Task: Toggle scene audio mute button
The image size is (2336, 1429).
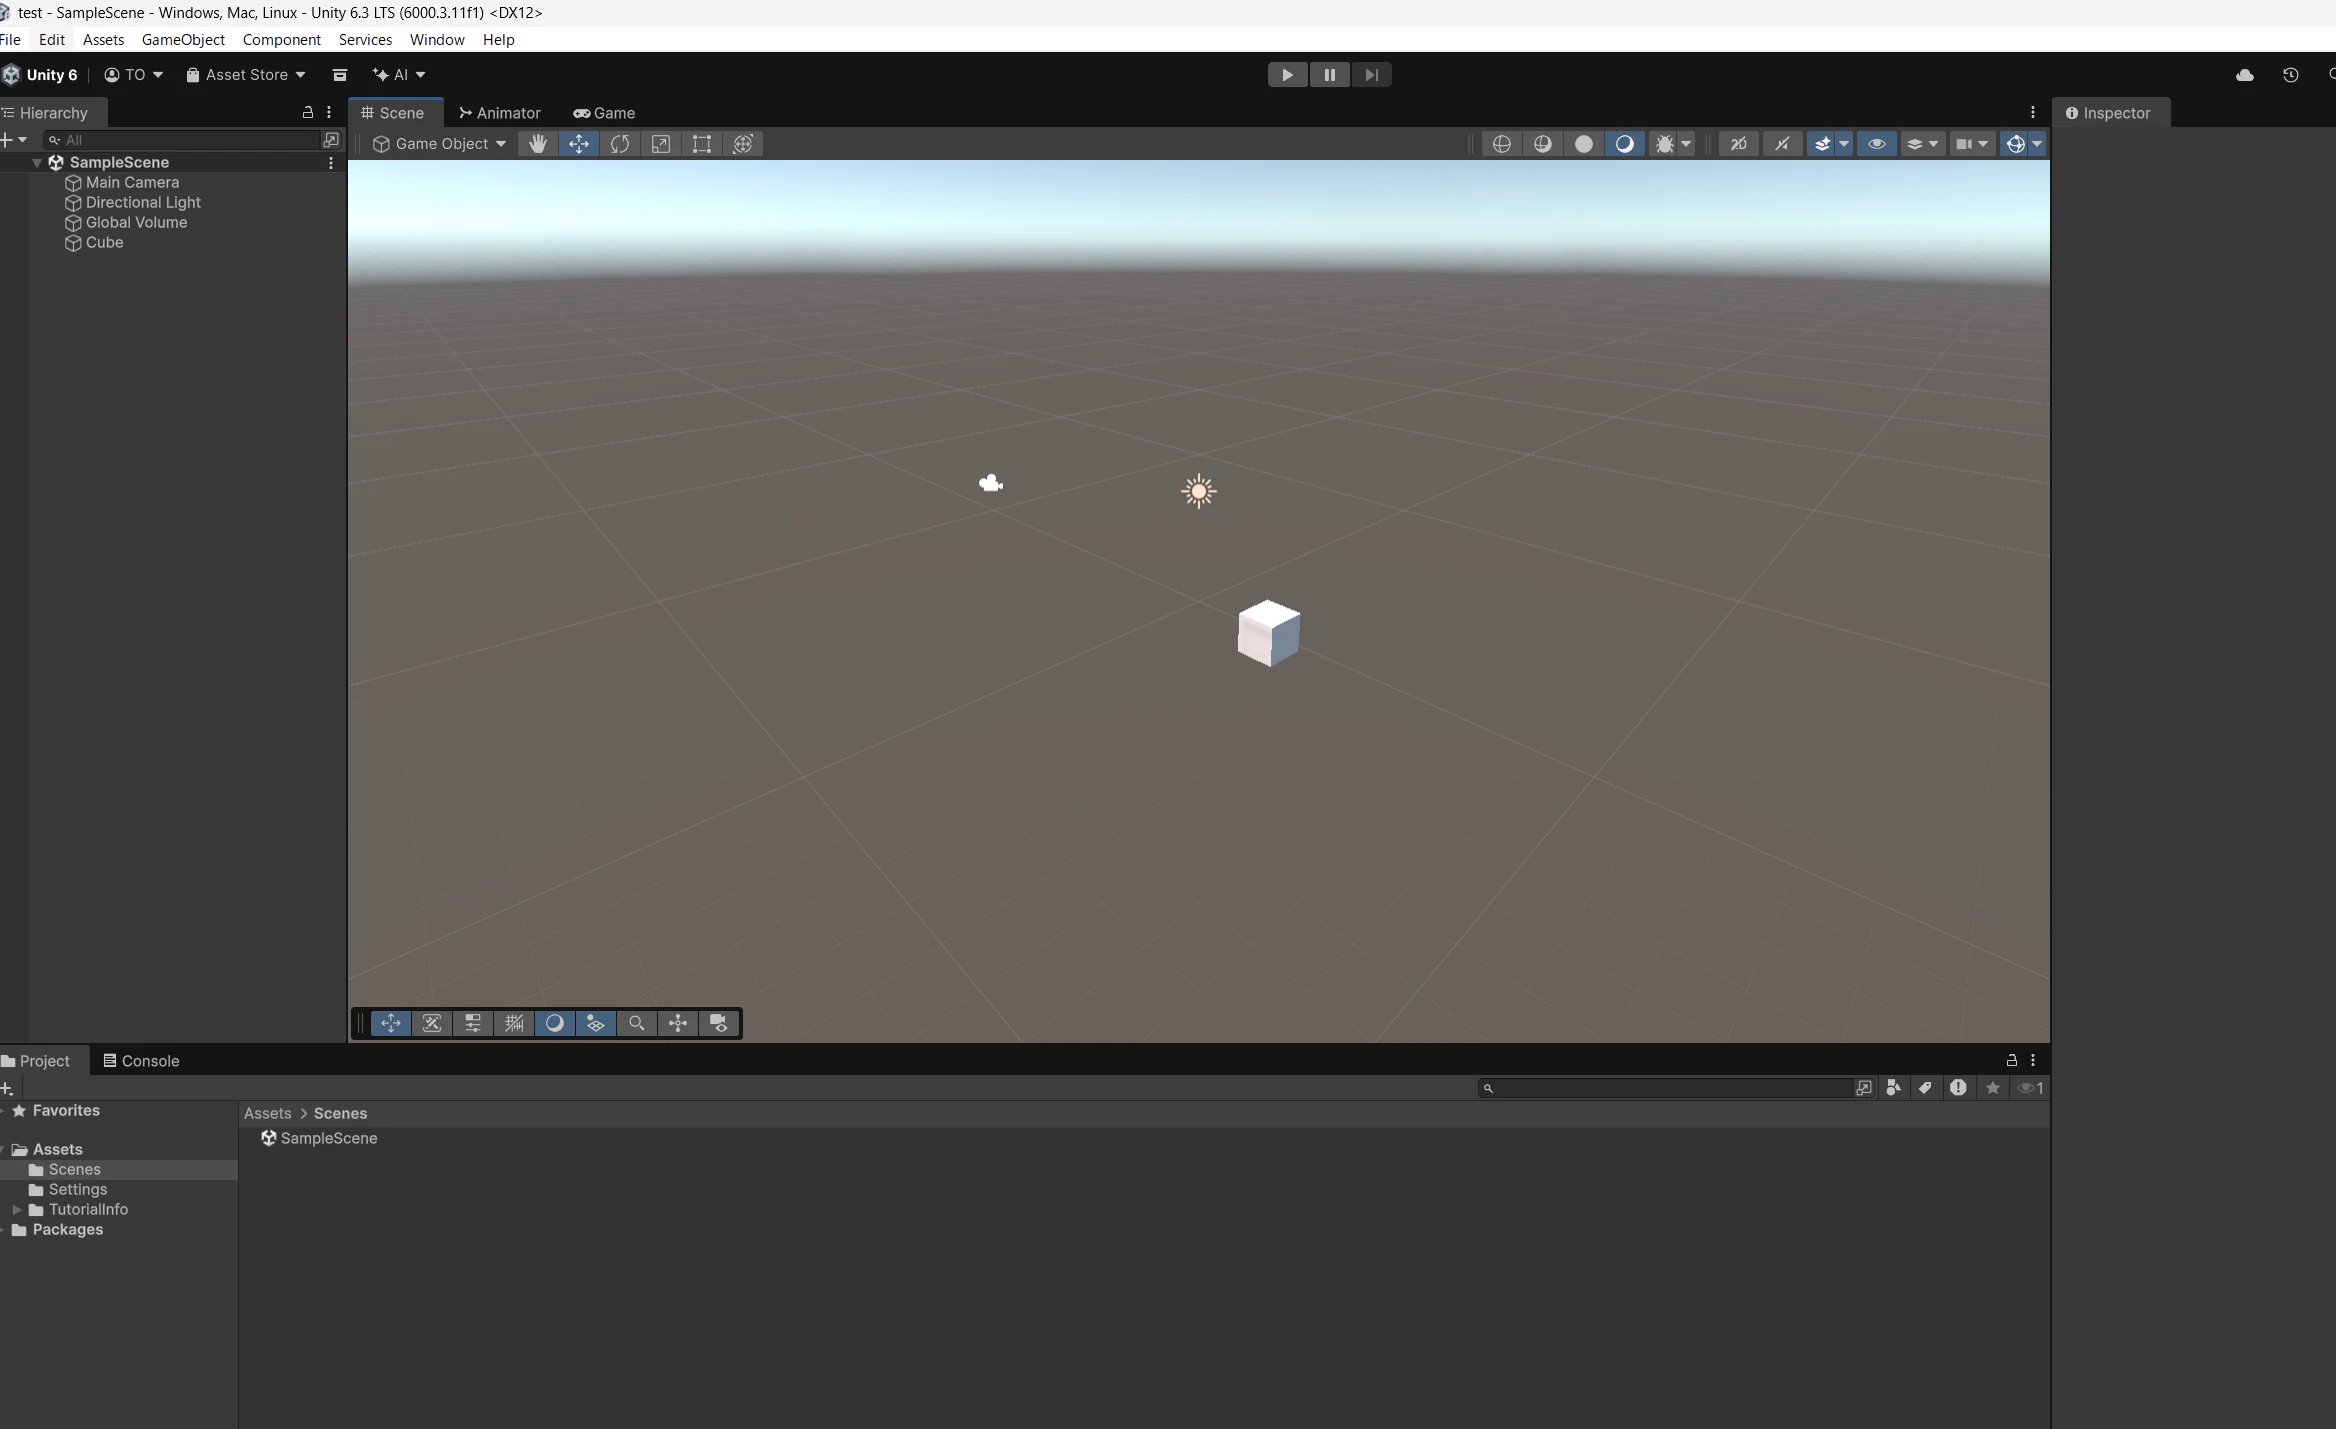Action: [1782, 144]
